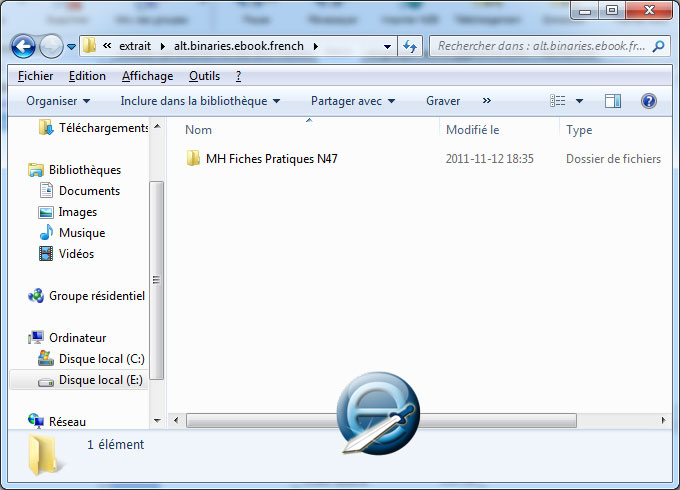Click the Vidéos film icon
Screen dimensions: 680x490
pyautogui.click(x=46, y=254)
